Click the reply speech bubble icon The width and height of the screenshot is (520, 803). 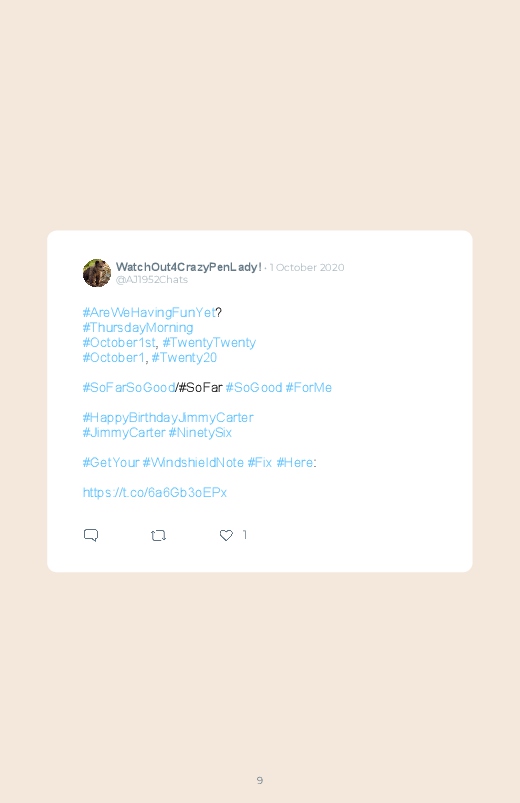[x=91, y=535]
